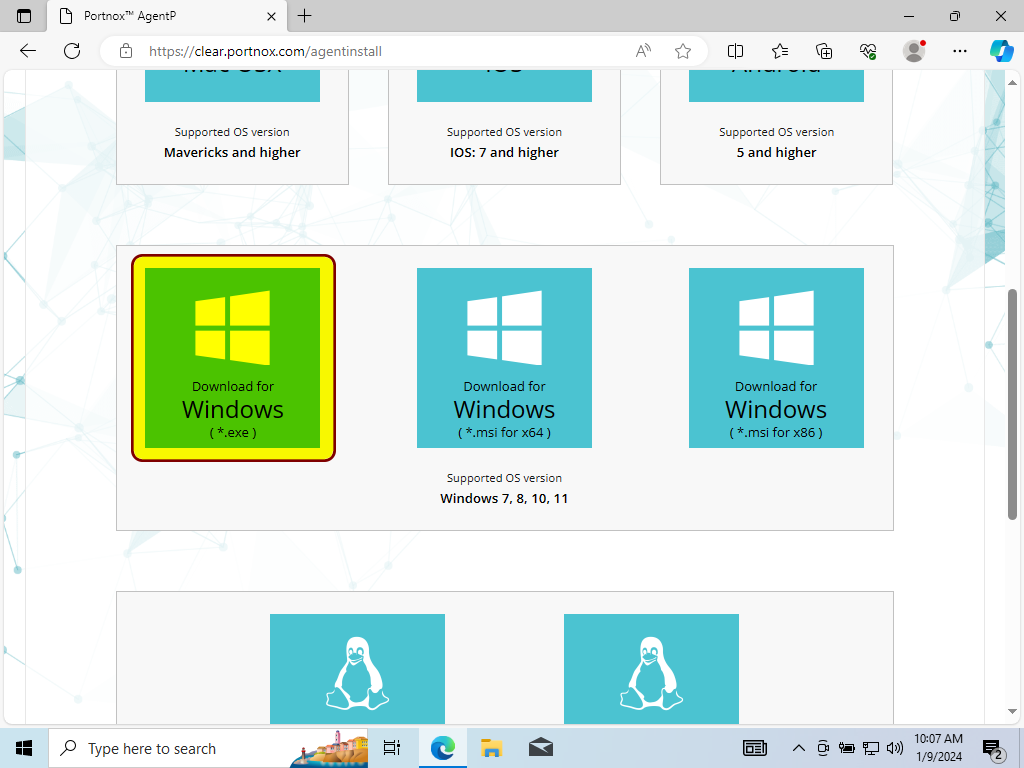Show hidden system tray icons

pos(798,748)
